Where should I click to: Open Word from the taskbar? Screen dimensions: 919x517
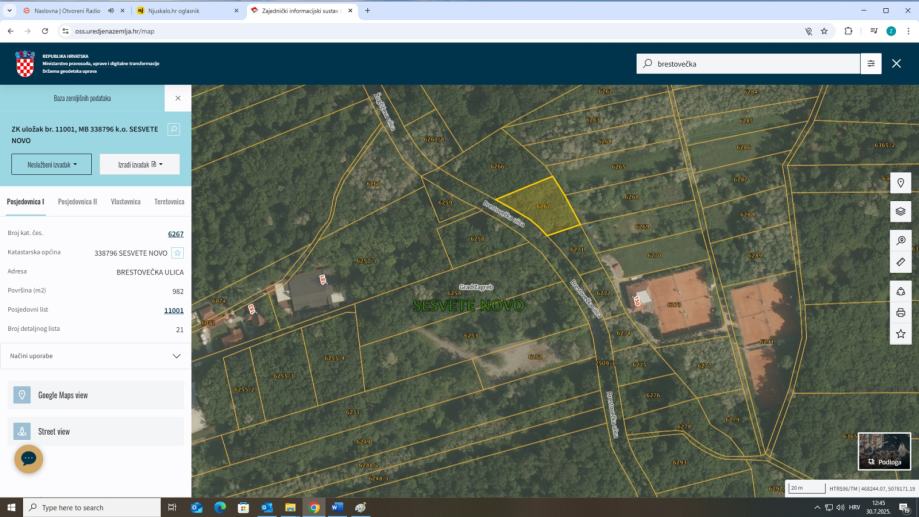tap(337, 508)
